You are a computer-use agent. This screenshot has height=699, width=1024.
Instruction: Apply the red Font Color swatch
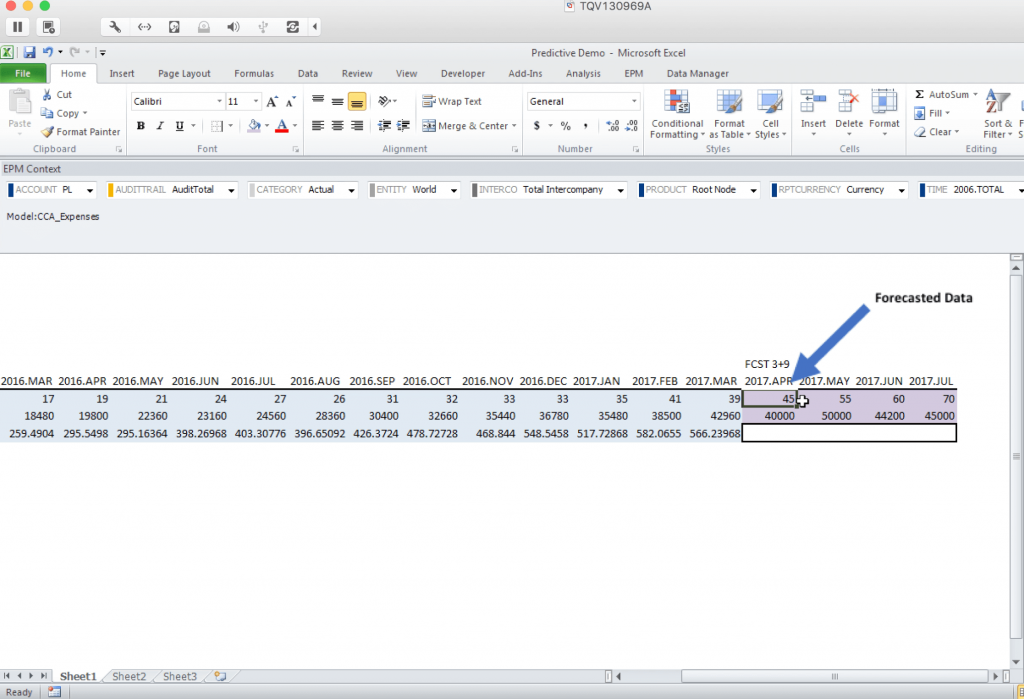[x=281, y=126]
